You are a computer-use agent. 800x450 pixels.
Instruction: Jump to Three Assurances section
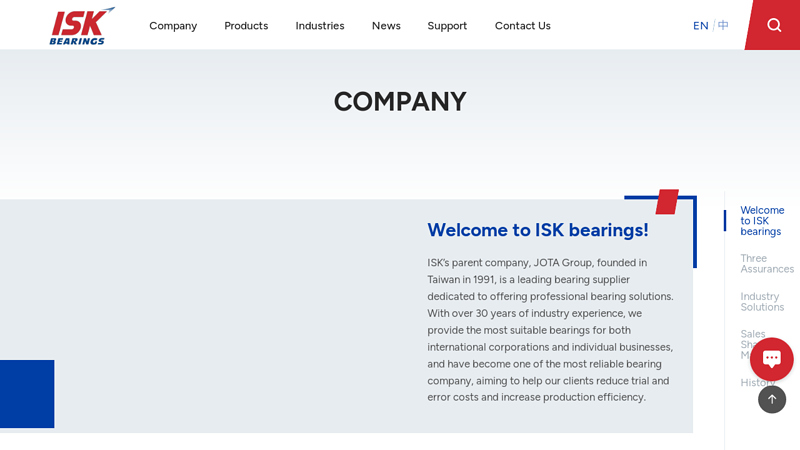click(x=767, y=264)
